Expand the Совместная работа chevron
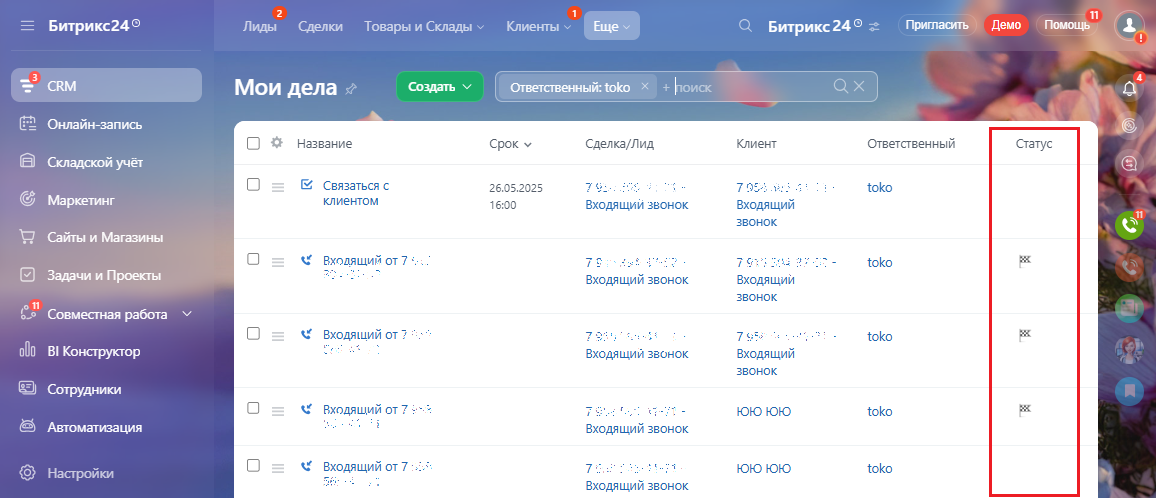 point(187,314)
